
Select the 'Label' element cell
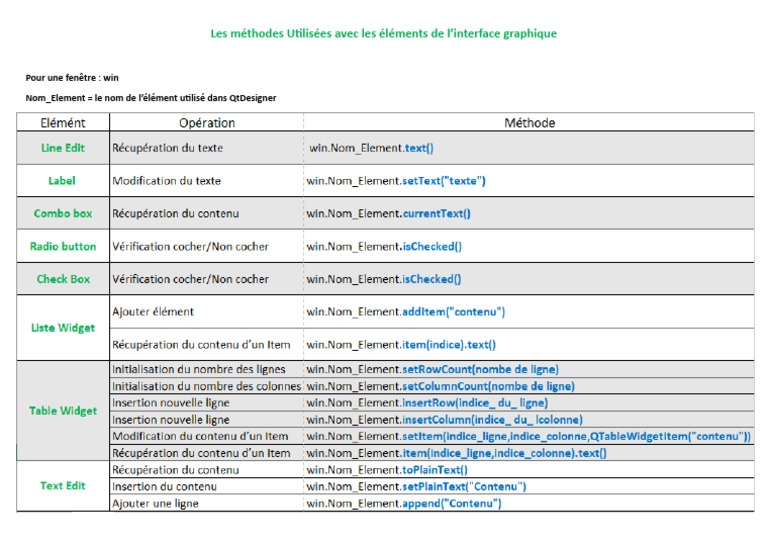pyautogui.click(x=62, y=181)
